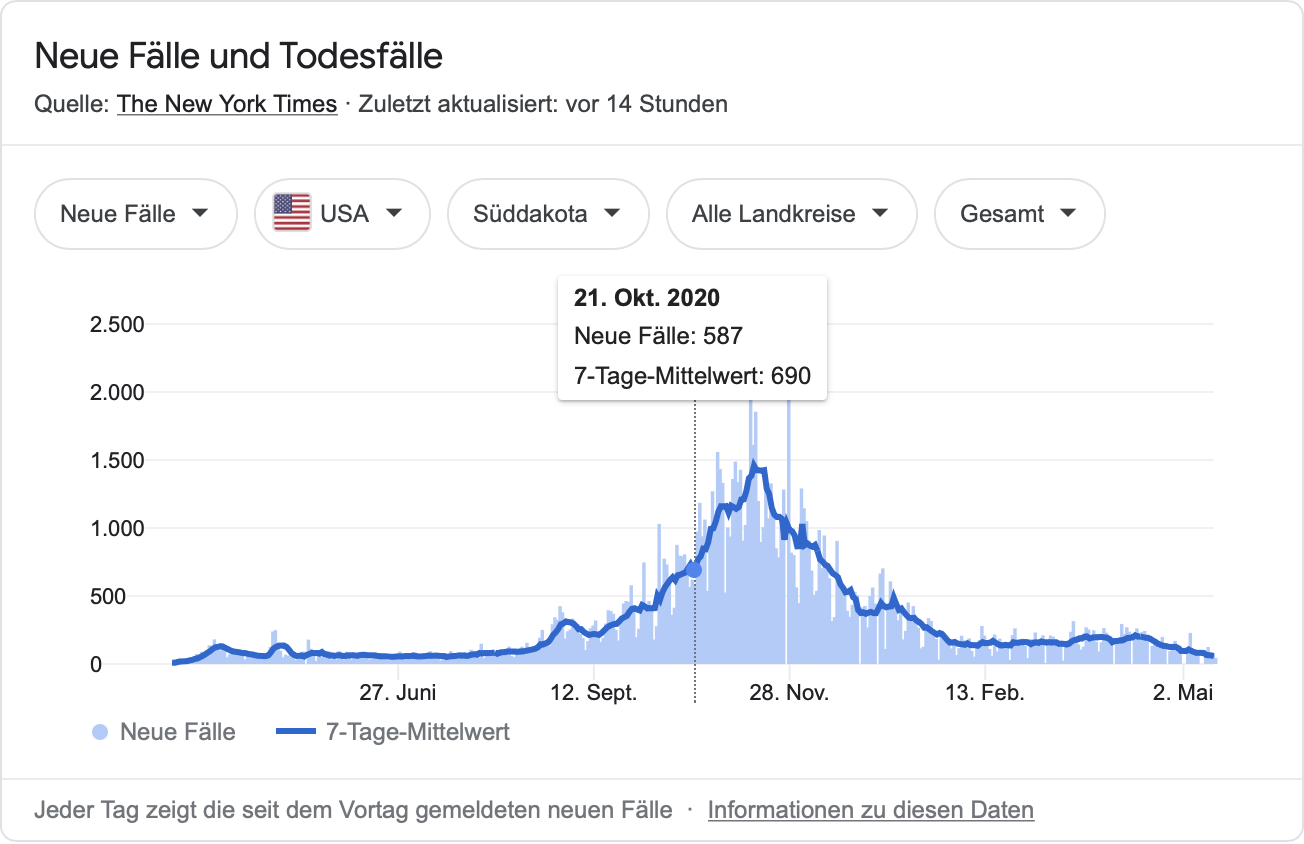Expand the Süddakota state dropdown

(x=547, y=213)
